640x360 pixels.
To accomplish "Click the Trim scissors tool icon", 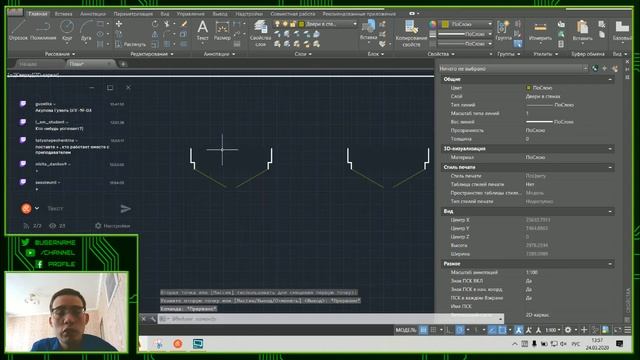I will 167,24.
